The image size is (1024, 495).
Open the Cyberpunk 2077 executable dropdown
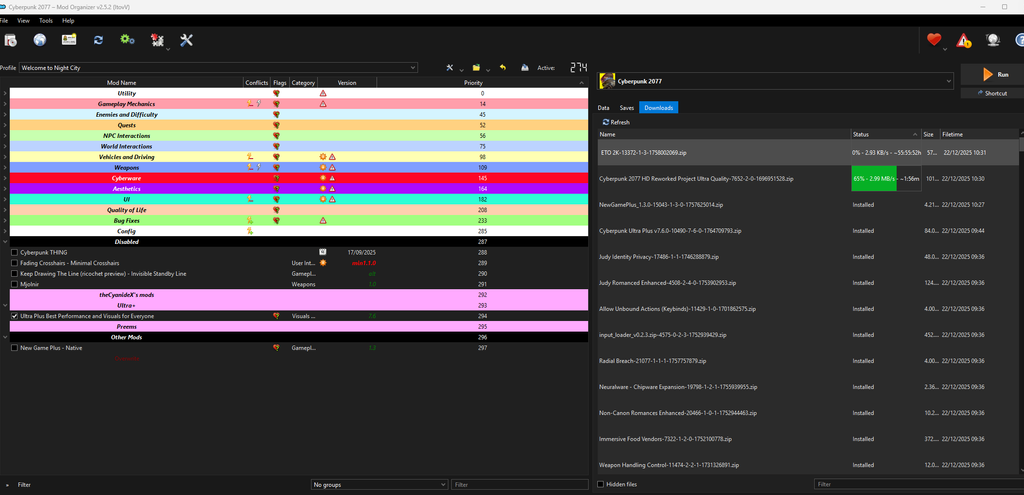[776, 81]
